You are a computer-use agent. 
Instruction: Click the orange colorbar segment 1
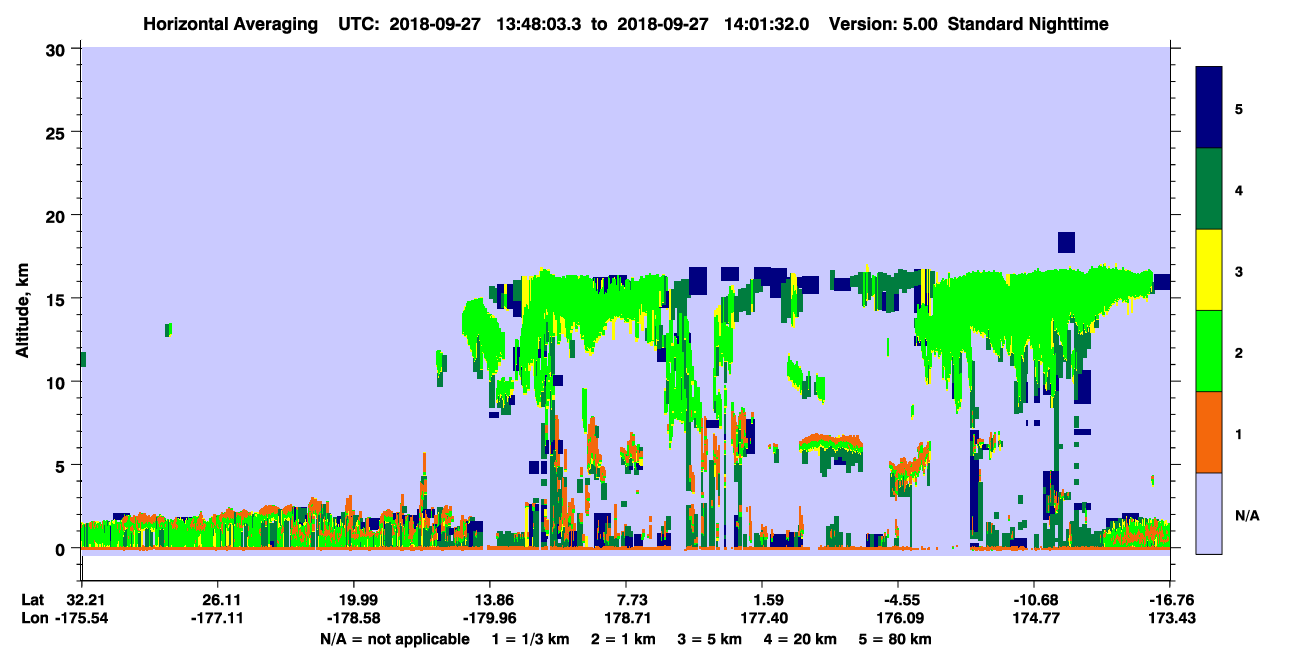point(1209,432)
